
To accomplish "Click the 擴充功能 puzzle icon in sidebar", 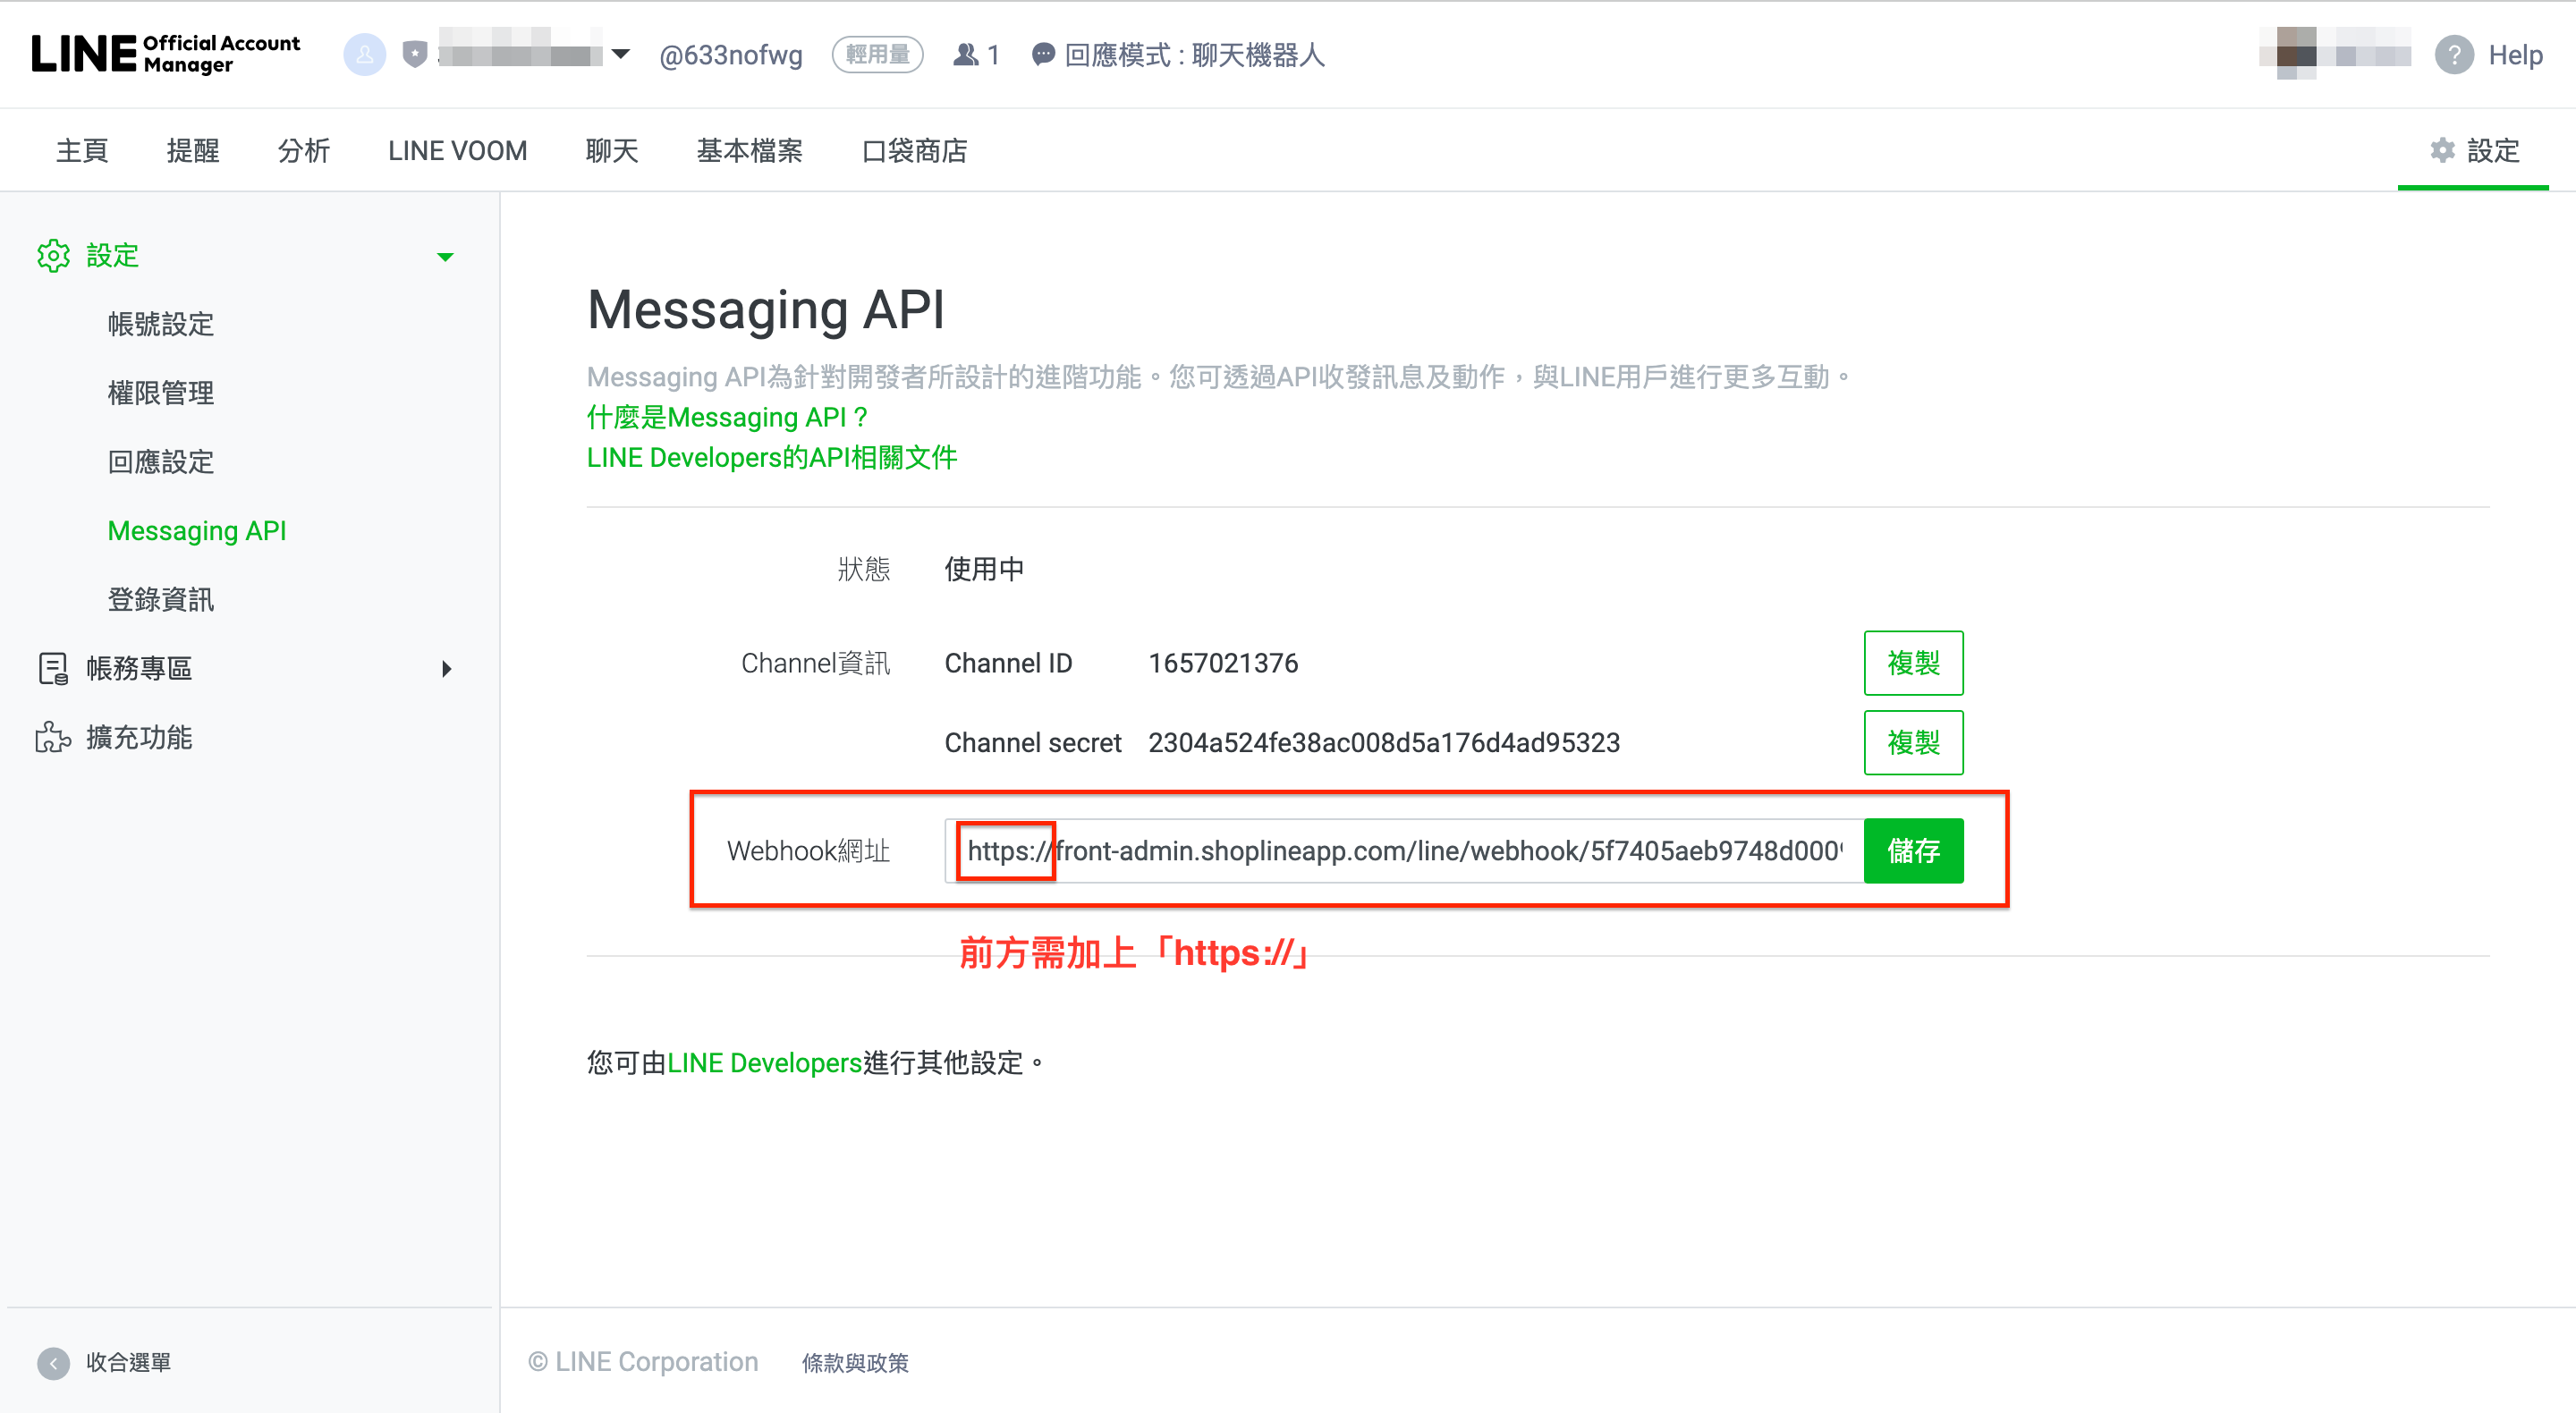I will point(53,737).
